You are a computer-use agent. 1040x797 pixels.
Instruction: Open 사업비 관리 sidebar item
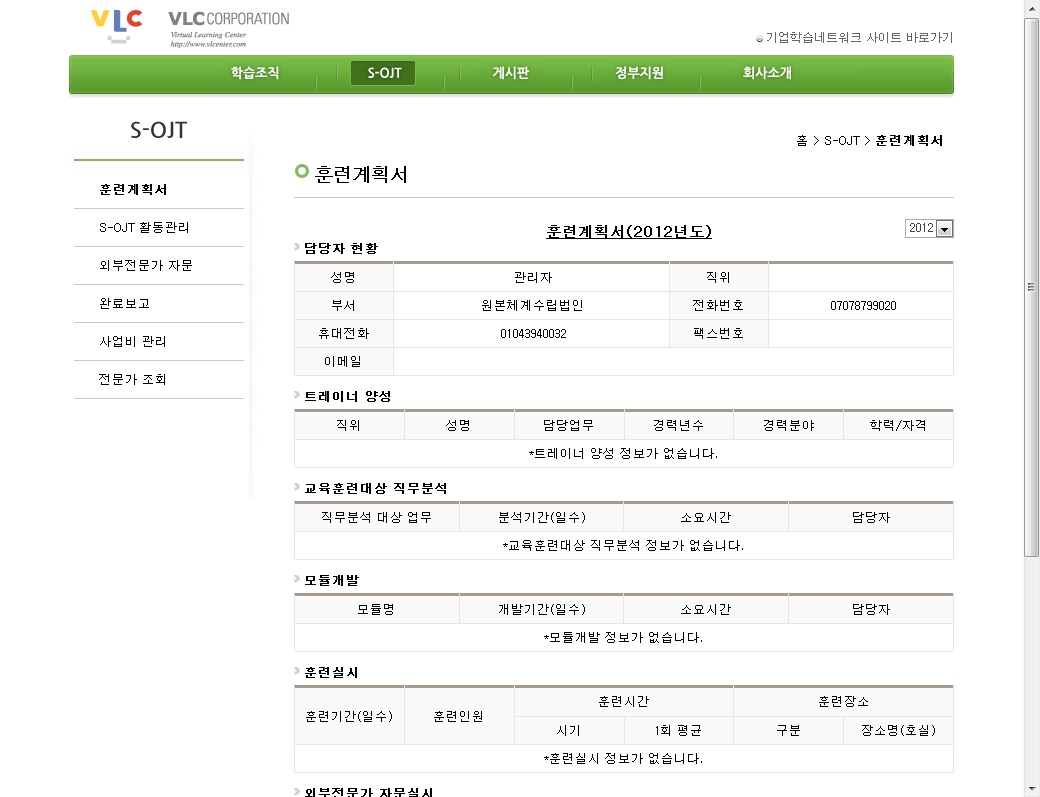(x=133, y=341)
